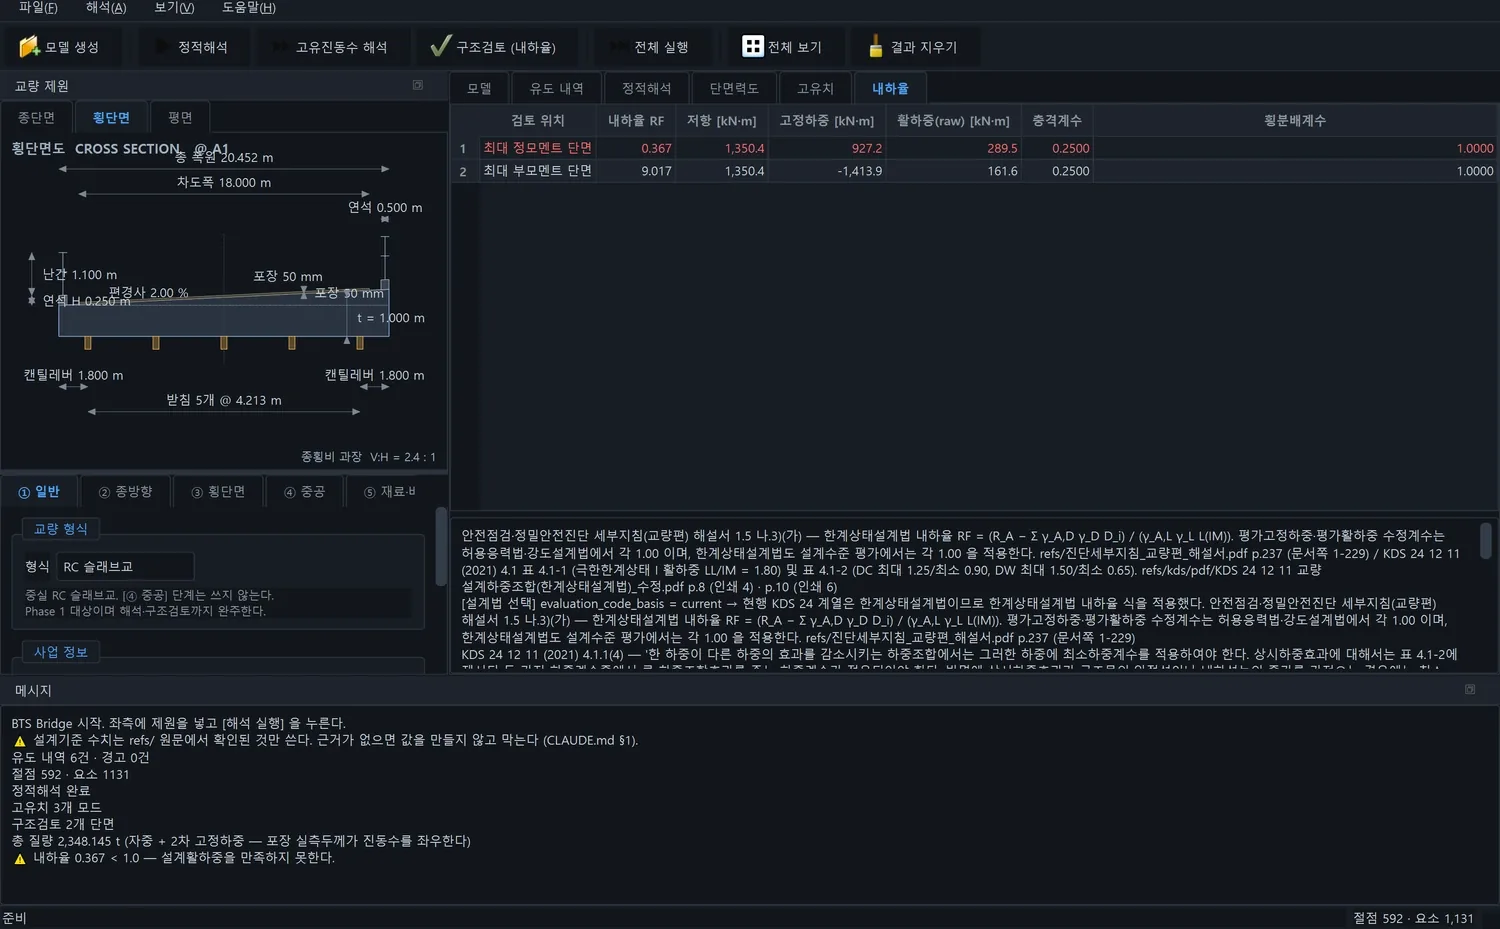Switch to the 종단면 view tab

coord(37,118)
